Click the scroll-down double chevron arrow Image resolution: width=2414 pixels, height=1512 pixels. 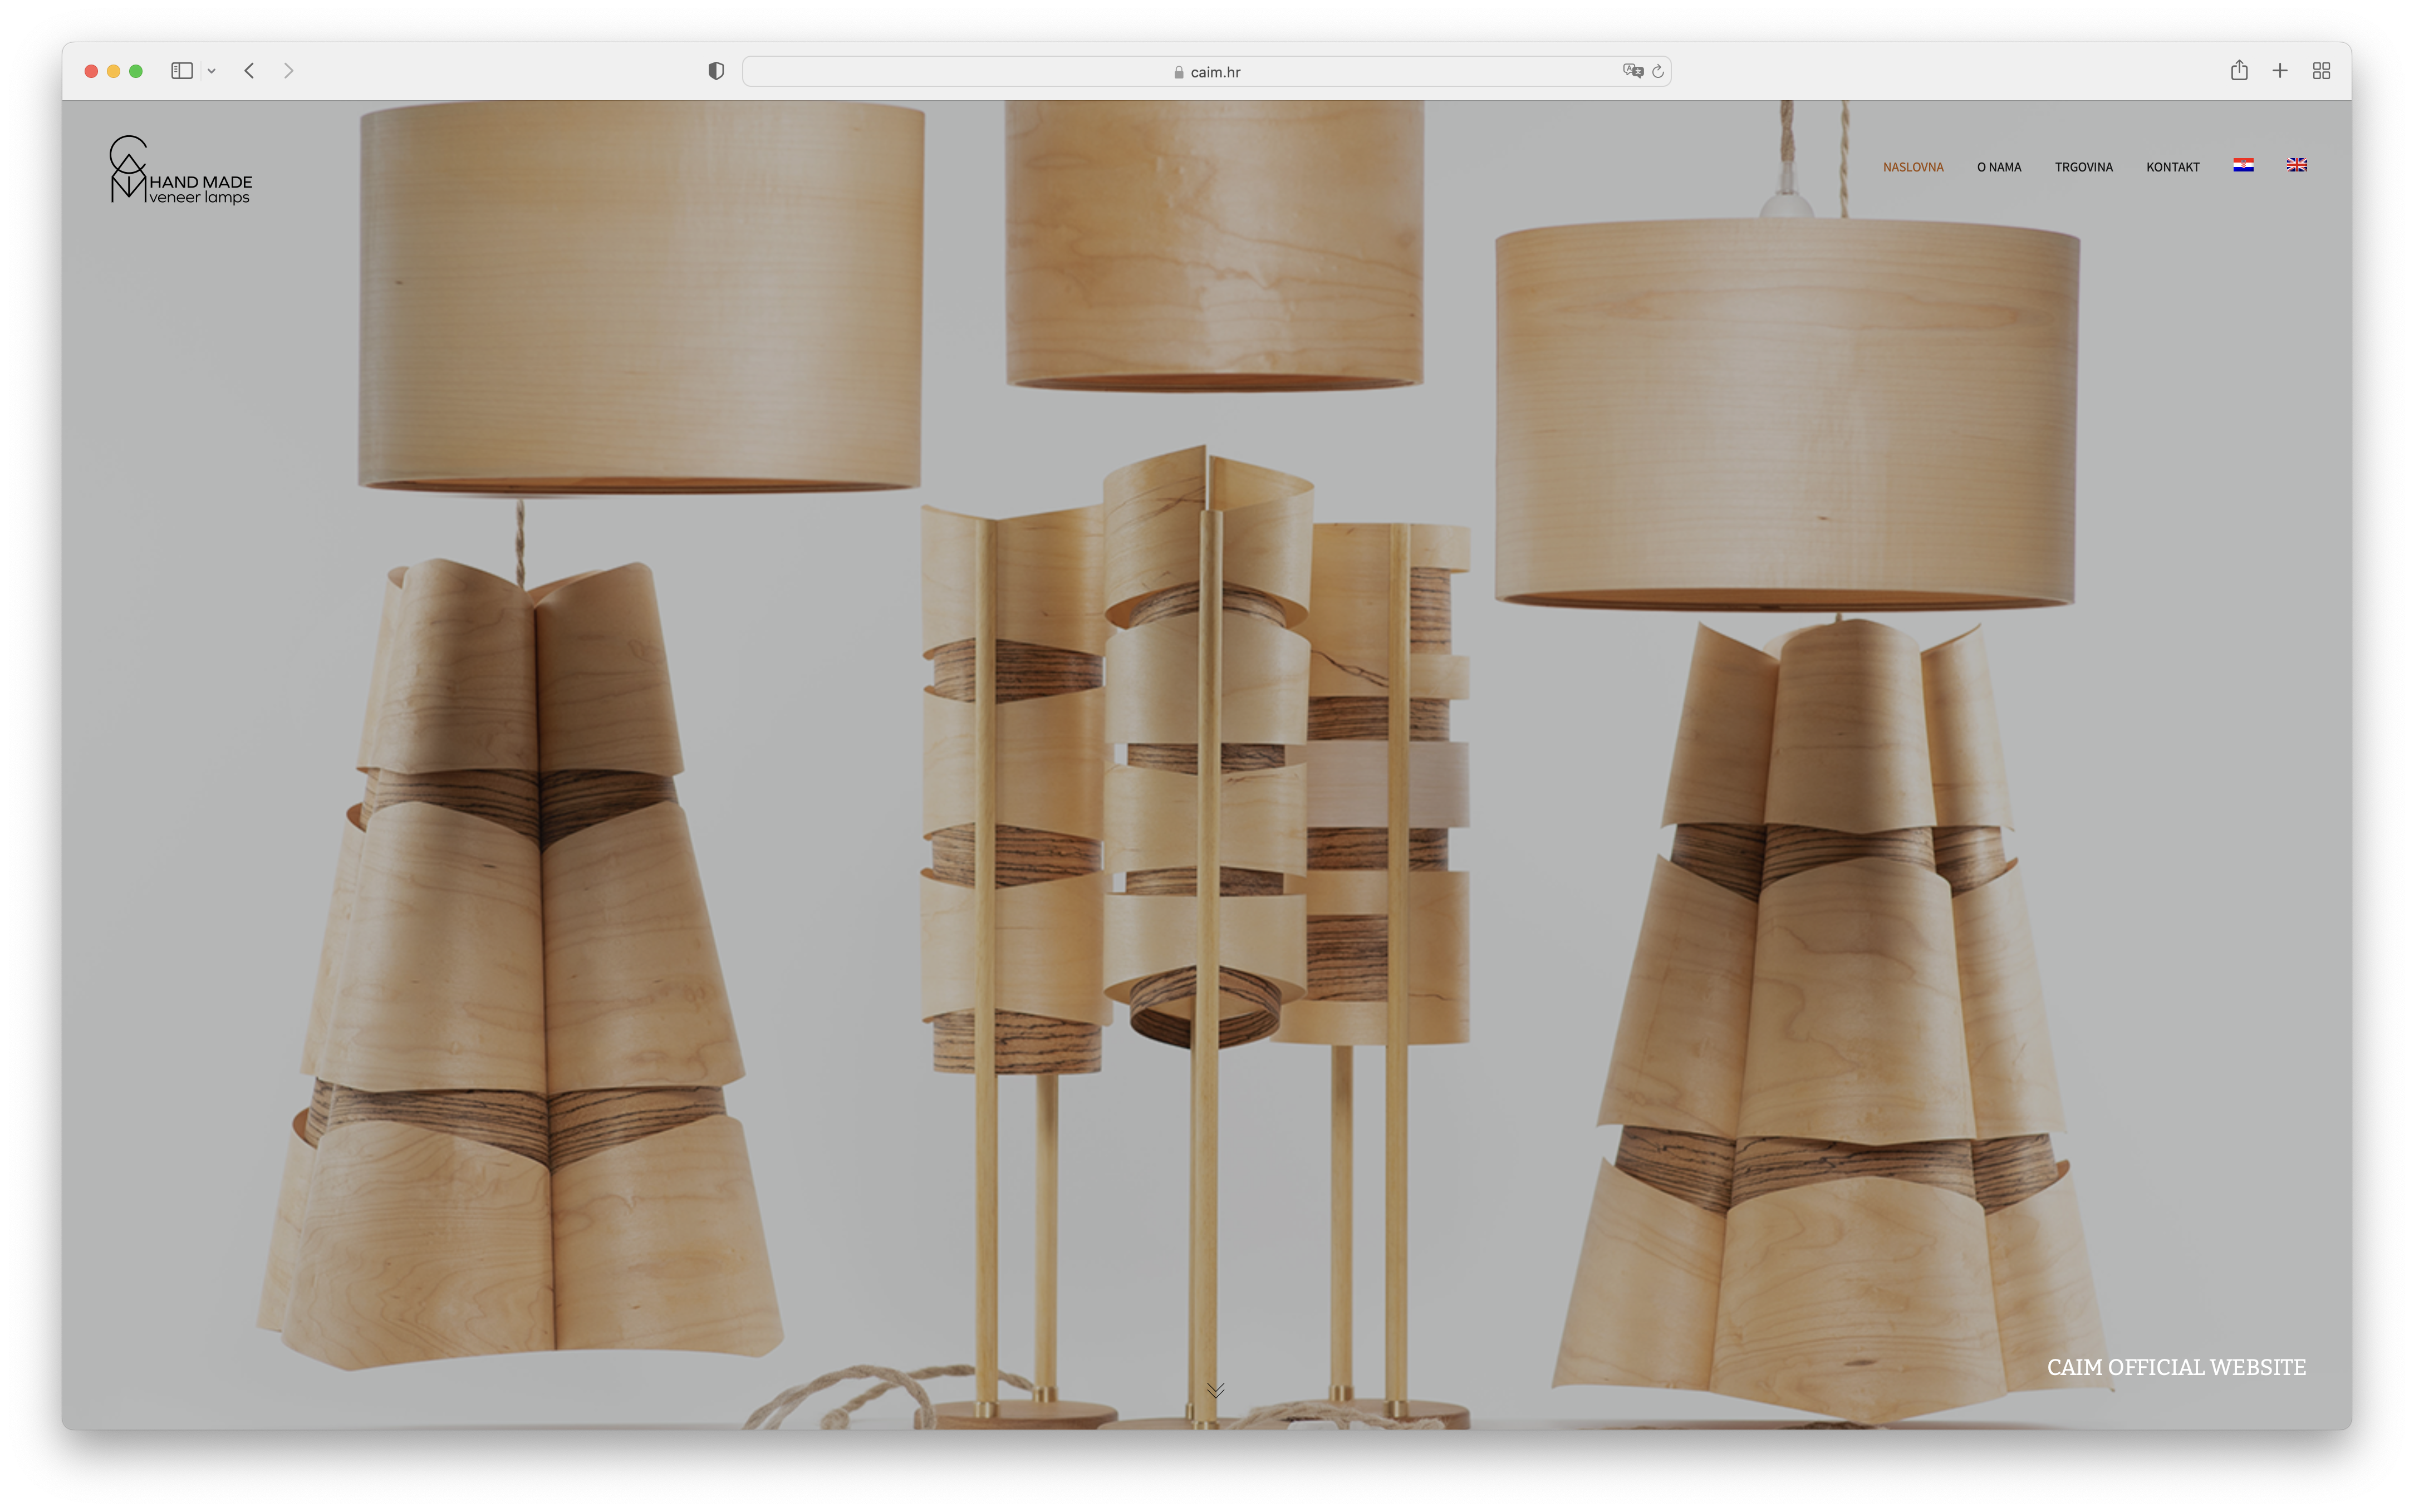pyautogui.click(x=1216, y=1390)
